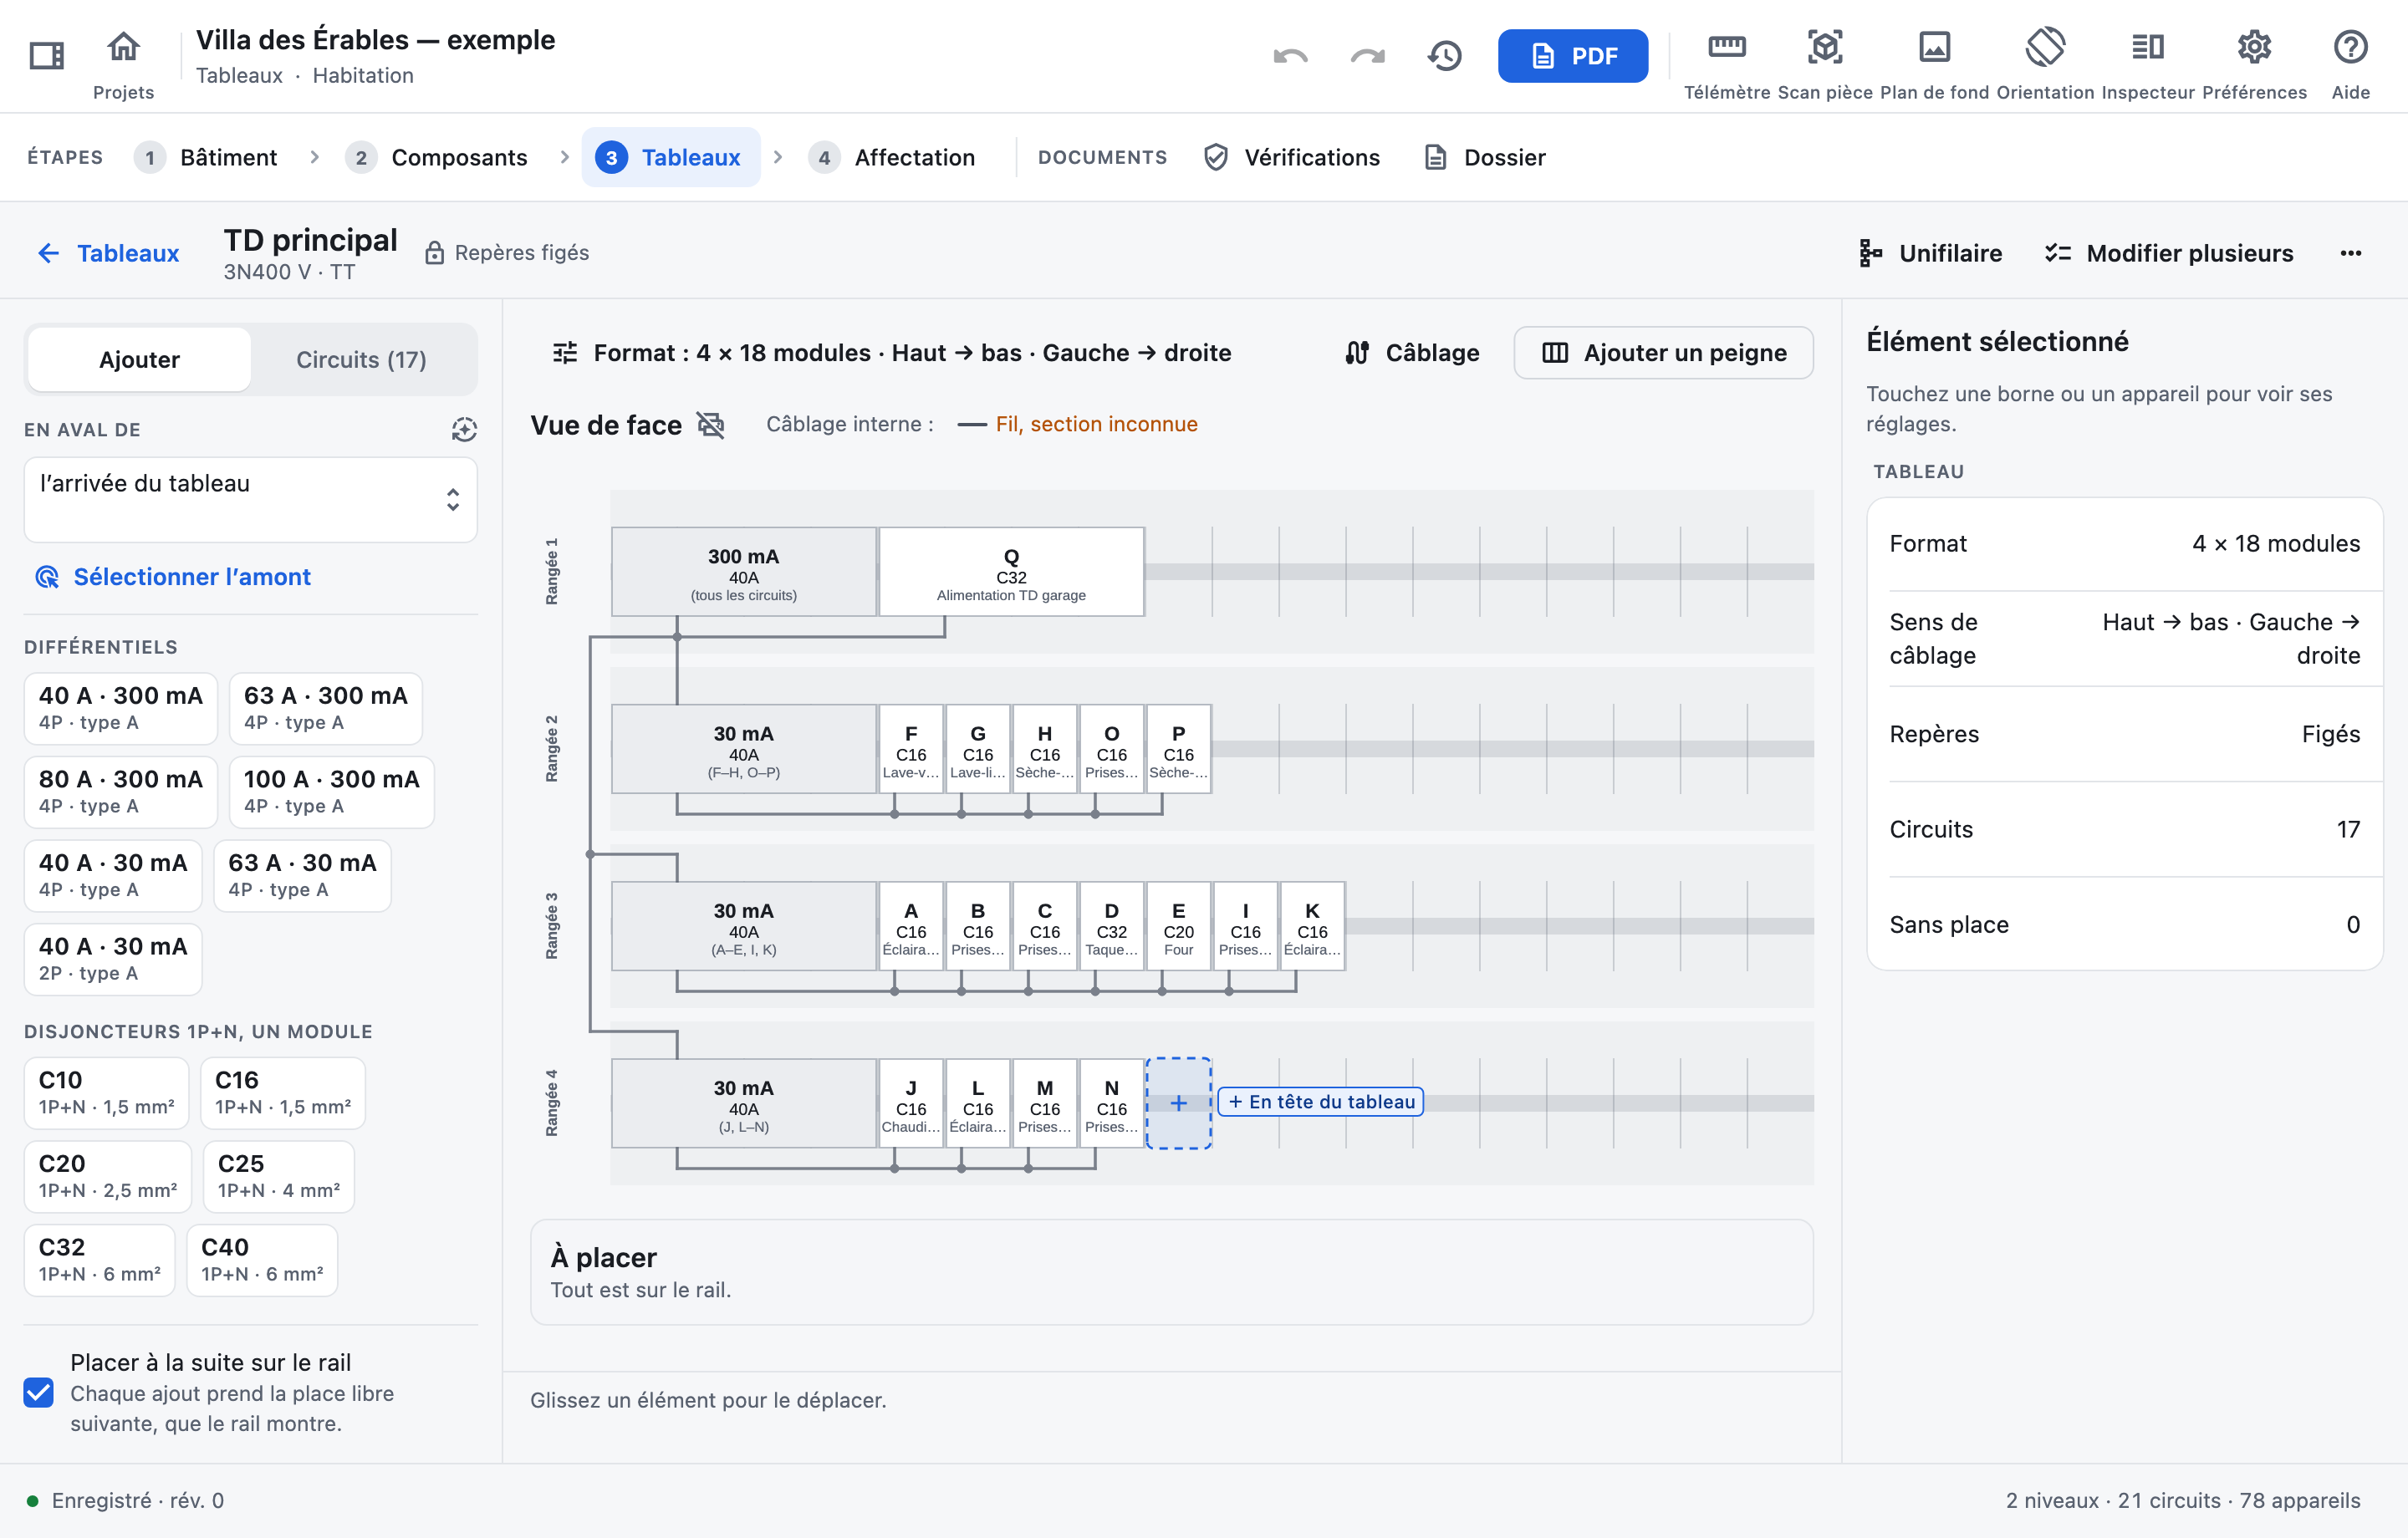This screenshot has height=1538, width=2408.
Task: Open the Dossier document
Action: (1484, 157)
